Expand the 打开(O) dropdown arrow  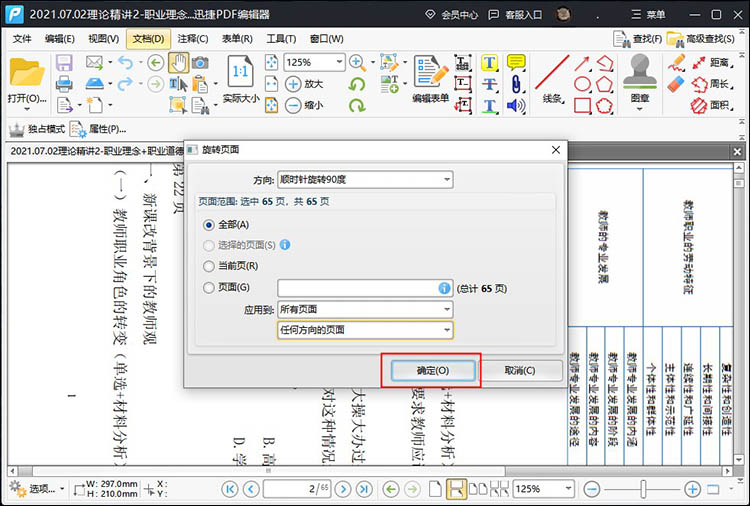[27, 109]
